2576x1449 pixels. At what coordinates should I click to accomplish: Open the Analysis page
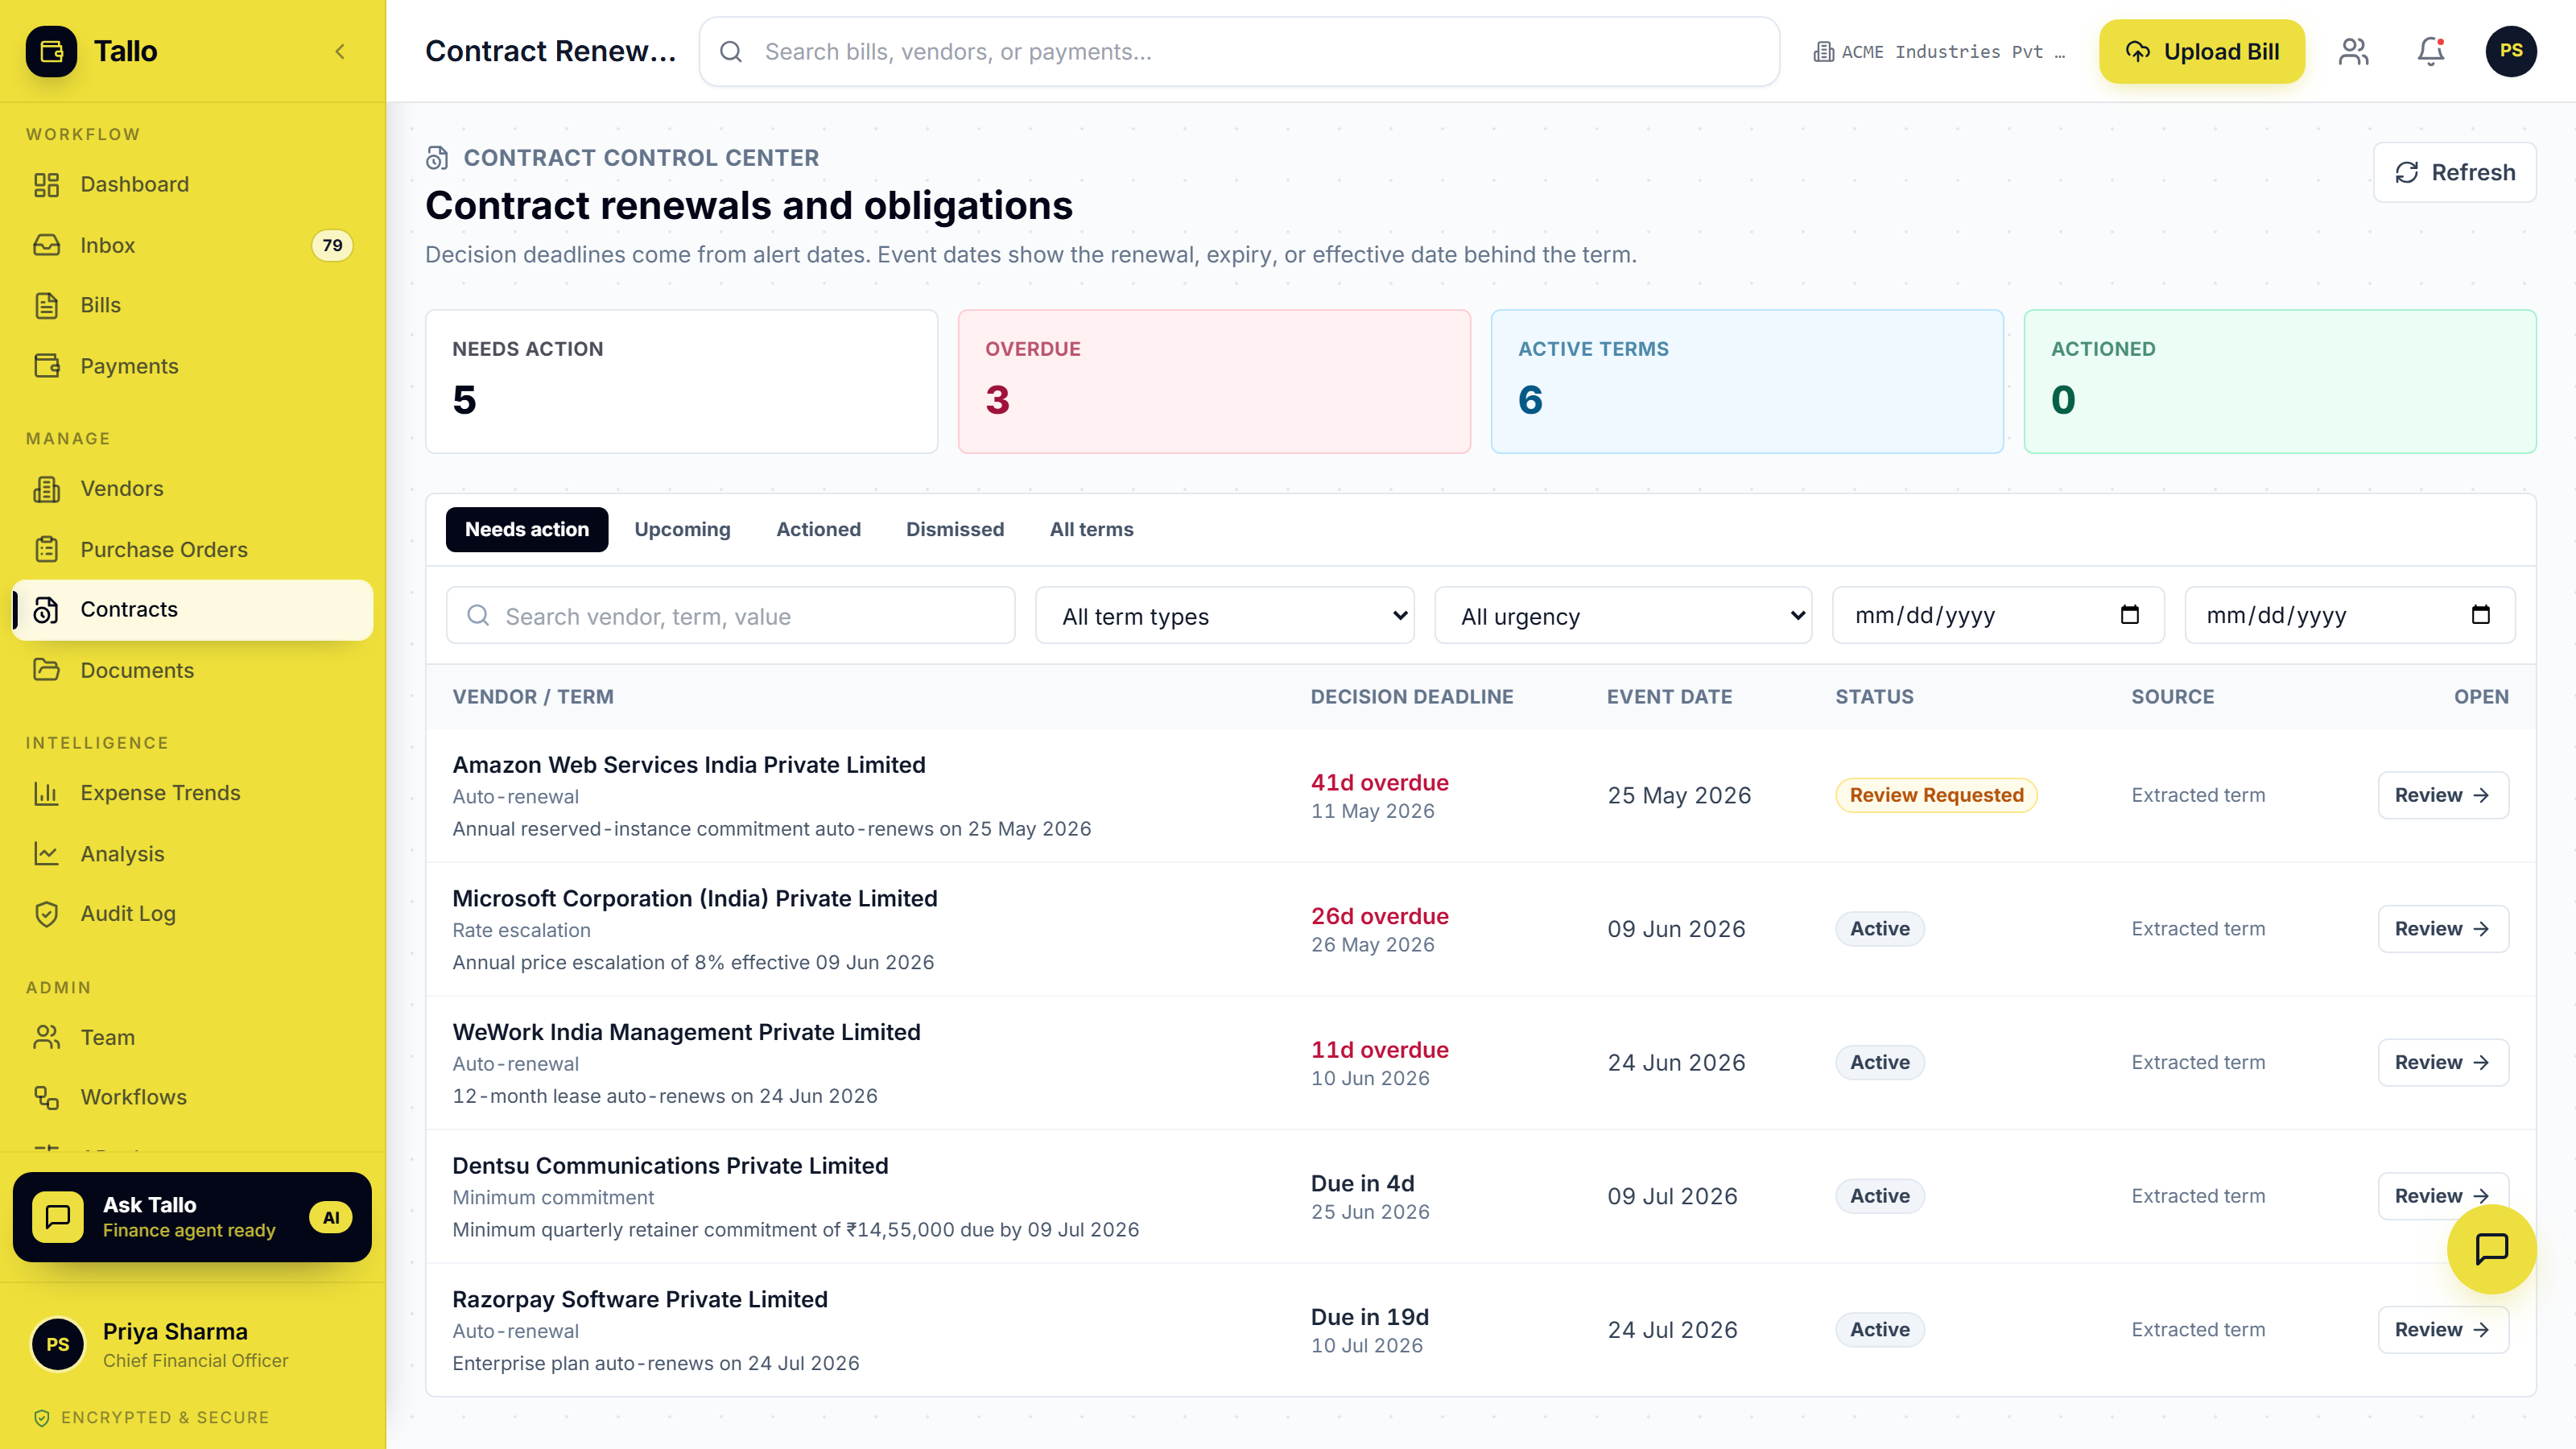click(x=192, y=853)
